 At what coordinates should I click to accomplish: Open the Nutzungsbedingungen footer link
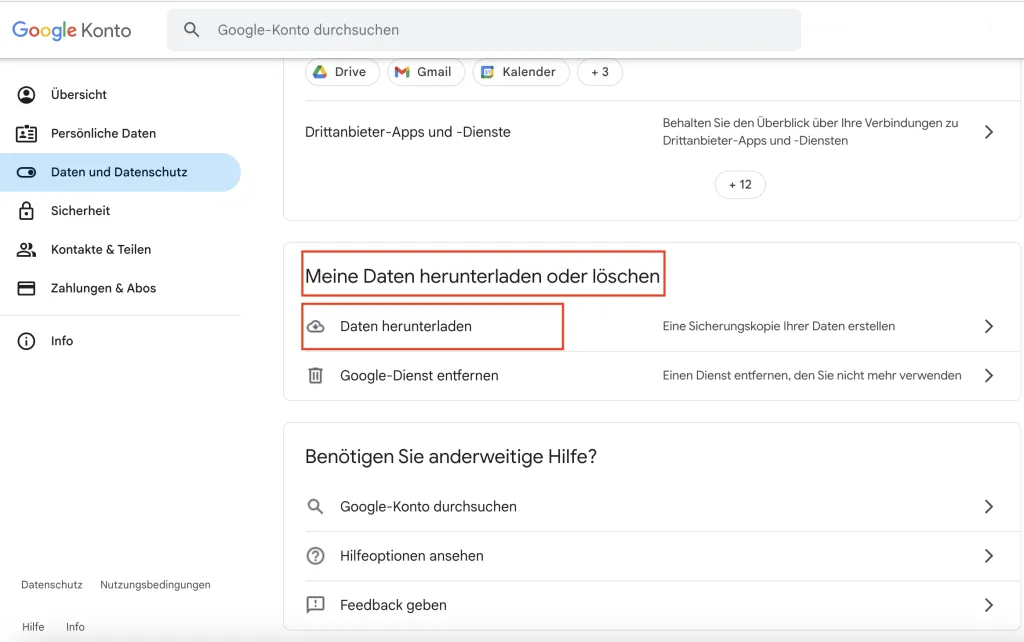154,584
